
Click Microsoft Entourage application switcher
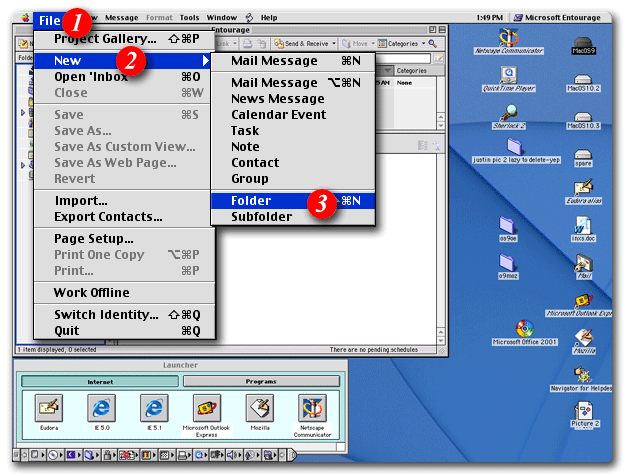[561, 18]
